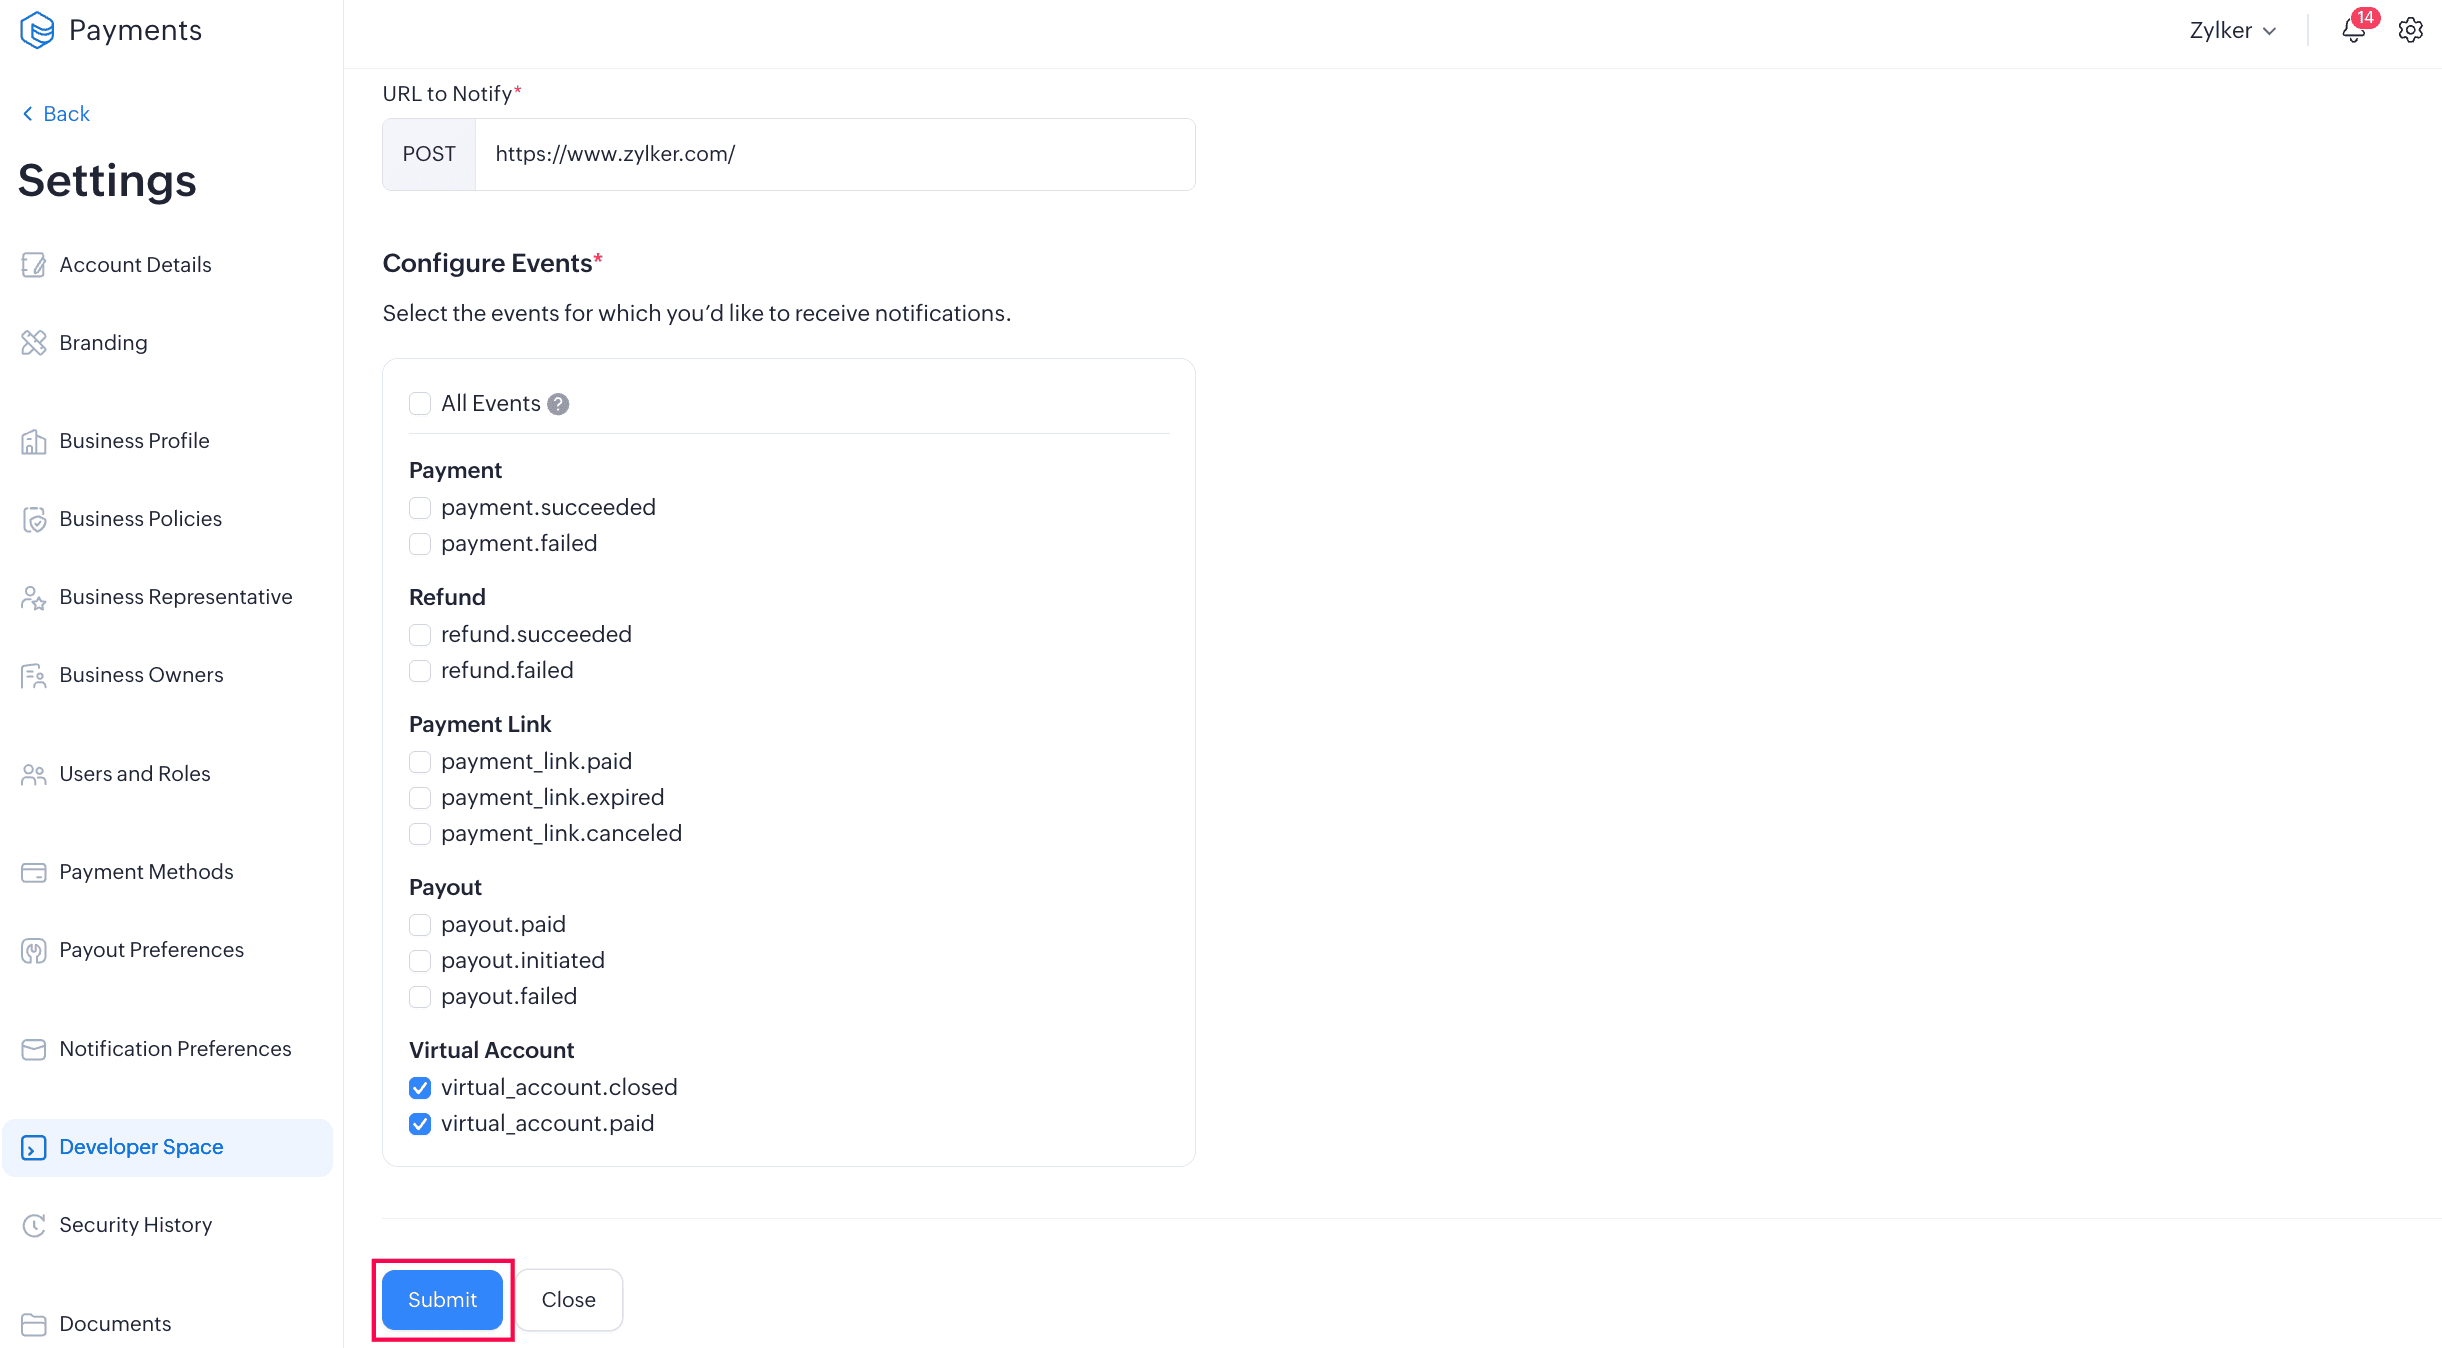Click the Payout Preferences icon
This screenshot has width=2442, height=1348.
pyautogui.click(x=34, y=950)
